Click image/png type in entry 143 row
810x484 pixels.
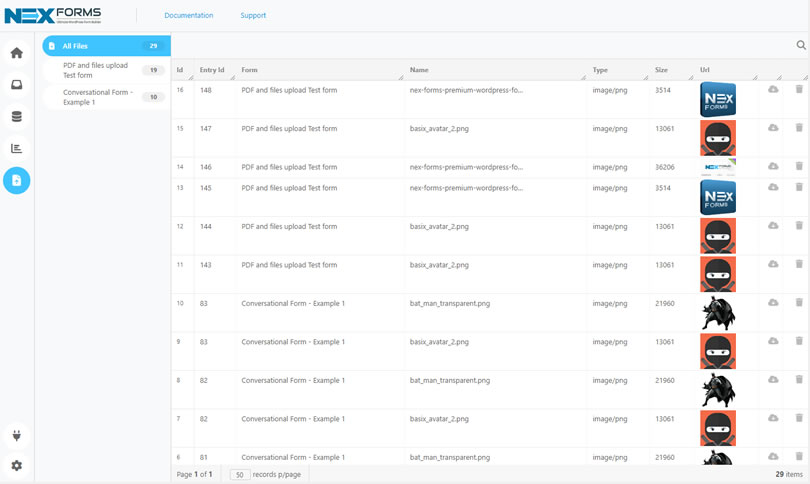(610, 264)
